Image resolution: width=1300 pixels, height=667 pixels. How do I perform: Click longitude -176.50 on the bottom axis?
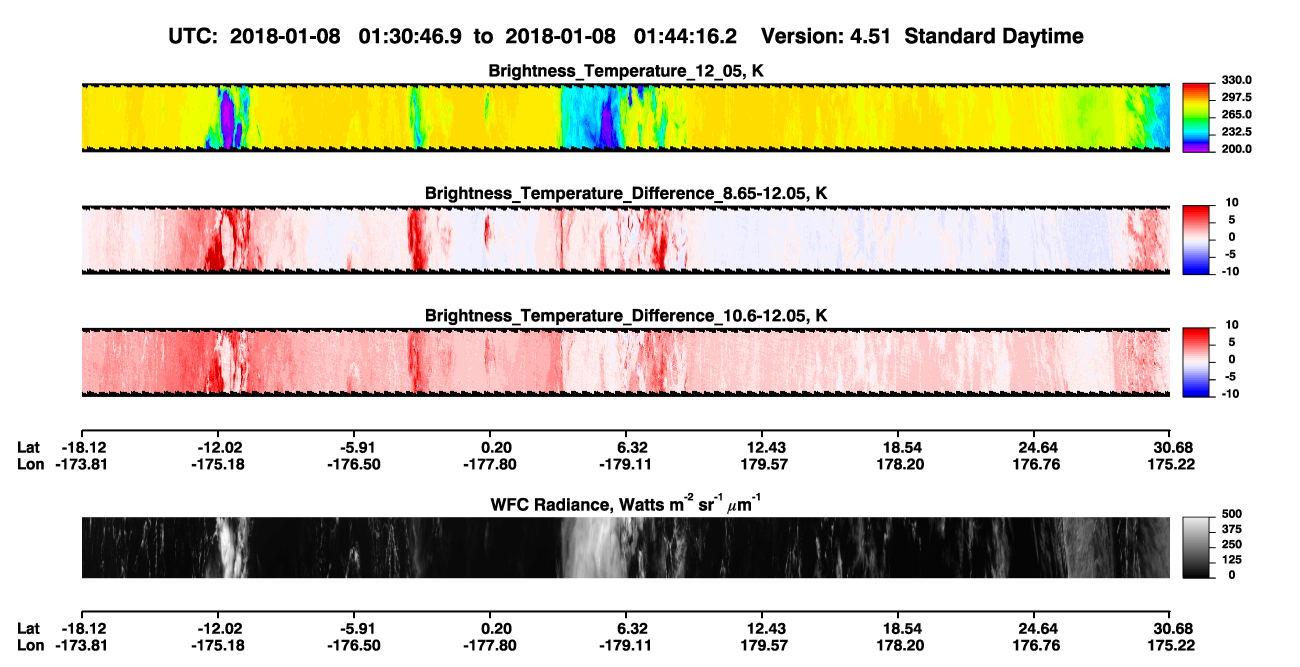pyautogui.click(x=353, y=646)
